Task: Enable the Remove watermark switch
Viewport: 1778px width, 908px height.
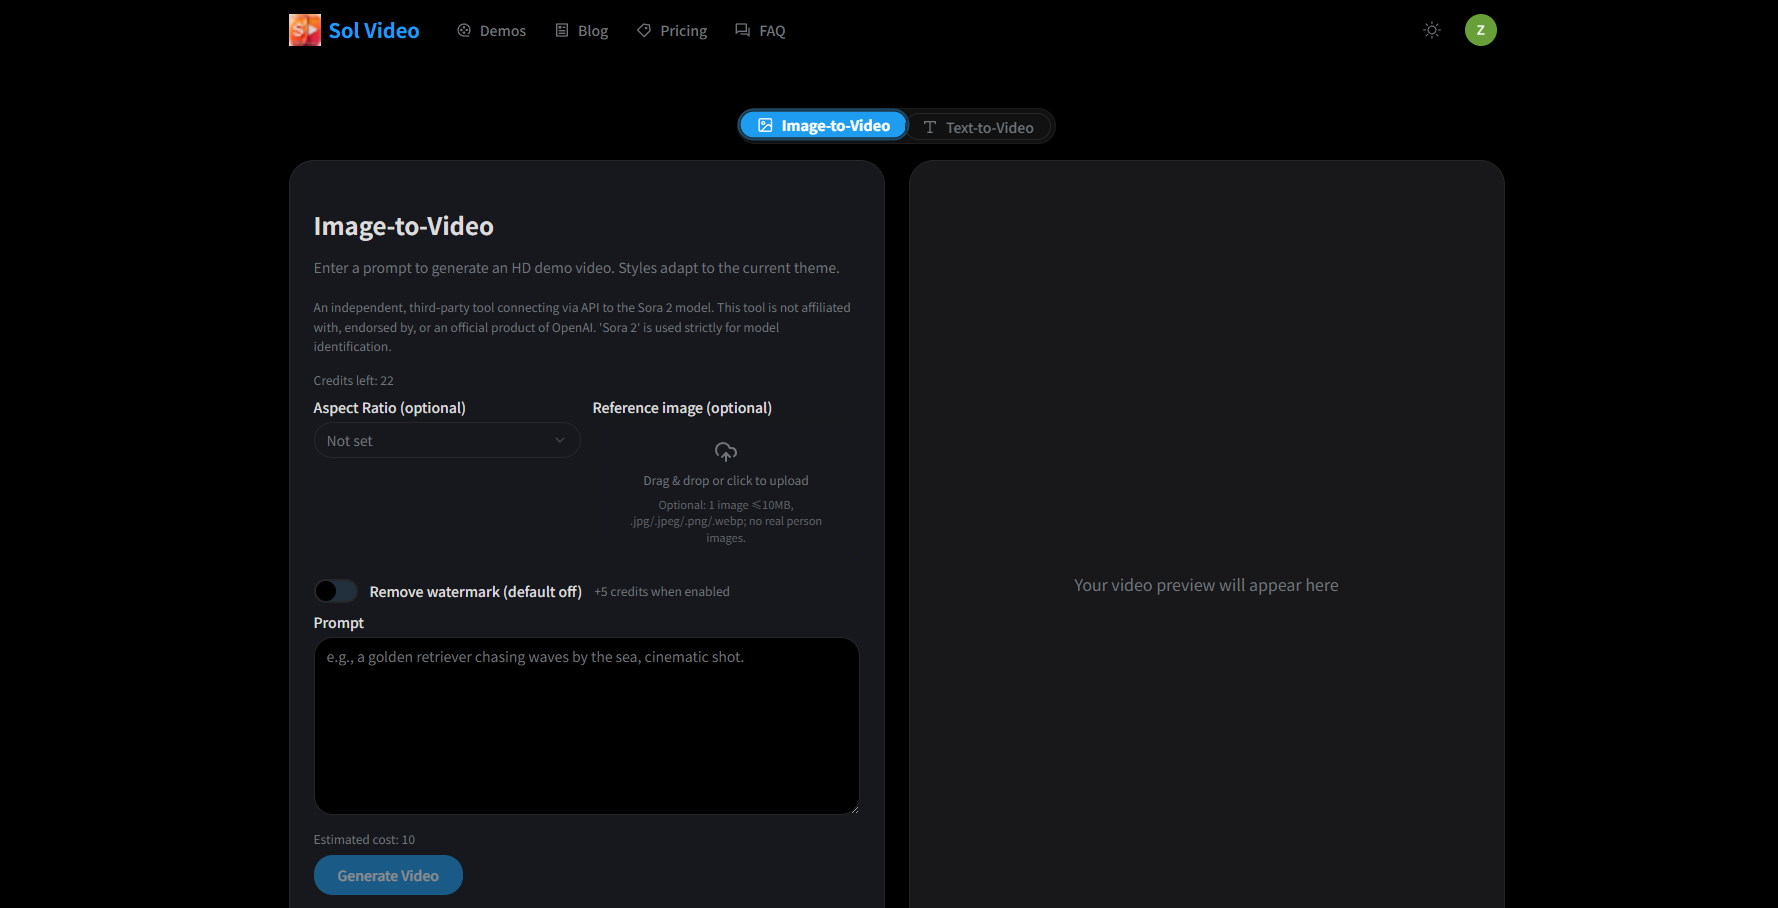Action: [x=335, y=591]
